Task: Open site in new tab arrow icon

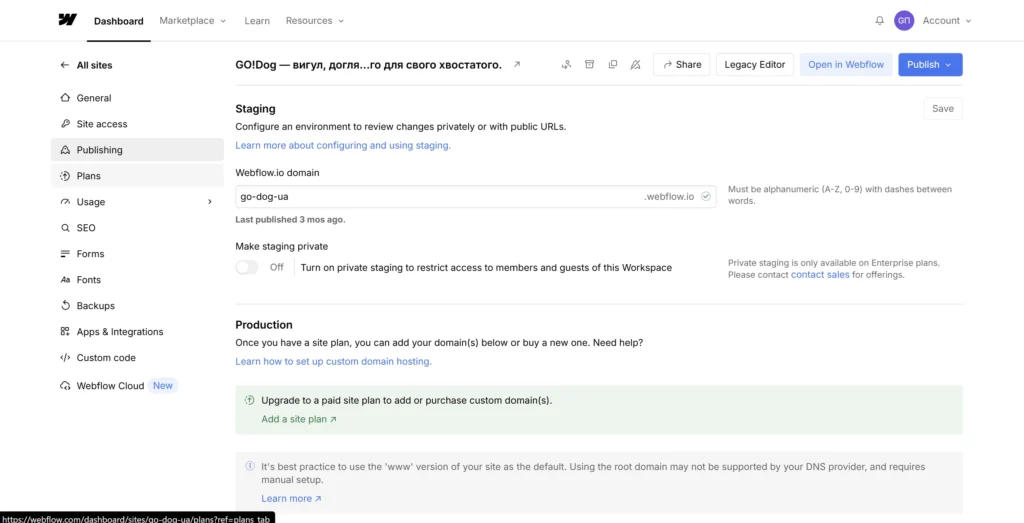Action: tap(517, 65)
